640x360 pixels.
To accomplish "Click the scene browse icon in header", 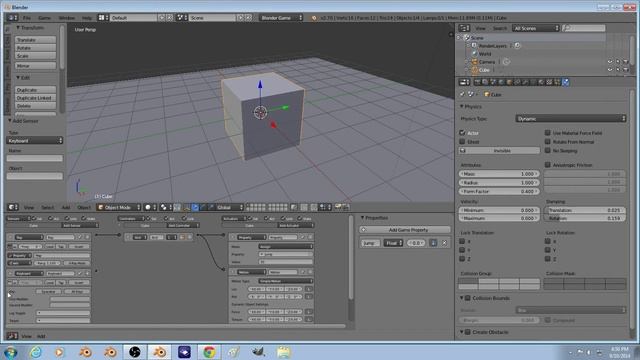I will pyautogui.click(x=182, y=18).
